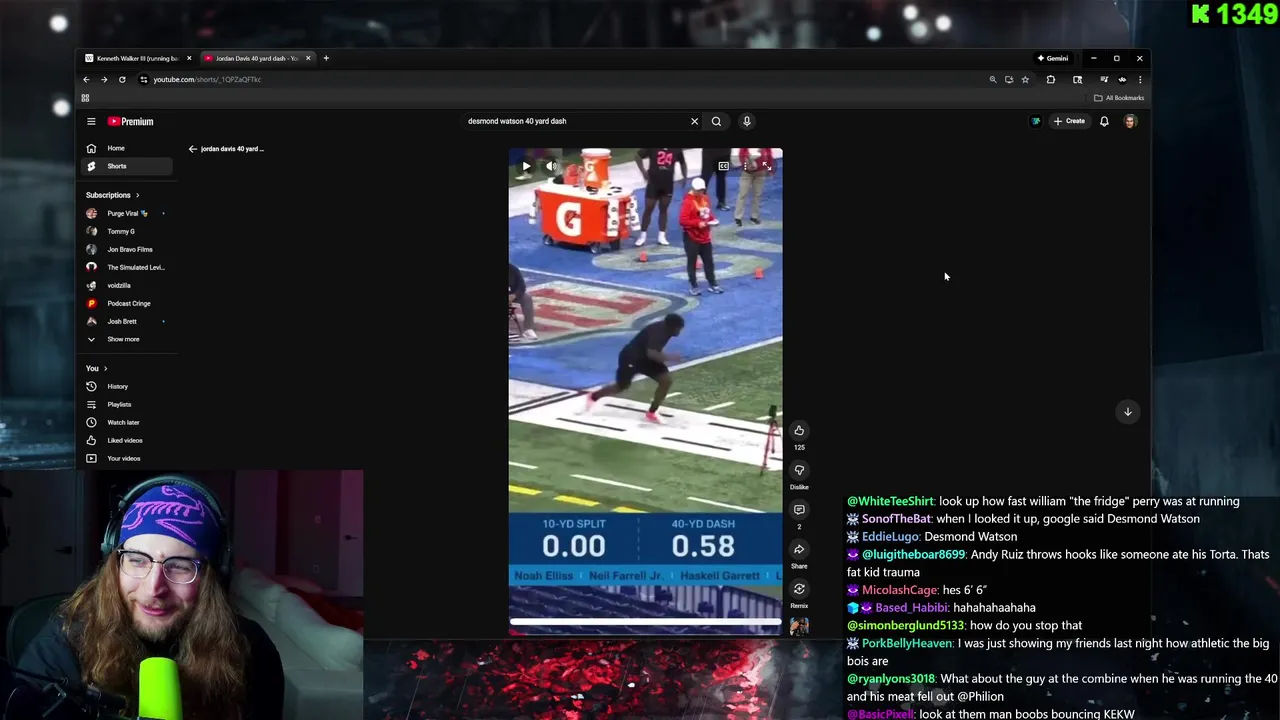Image resolution: width=1280 pixels, height=720 pixels.
Task: Play the Shorts video
Action: [x=526, y=166]
